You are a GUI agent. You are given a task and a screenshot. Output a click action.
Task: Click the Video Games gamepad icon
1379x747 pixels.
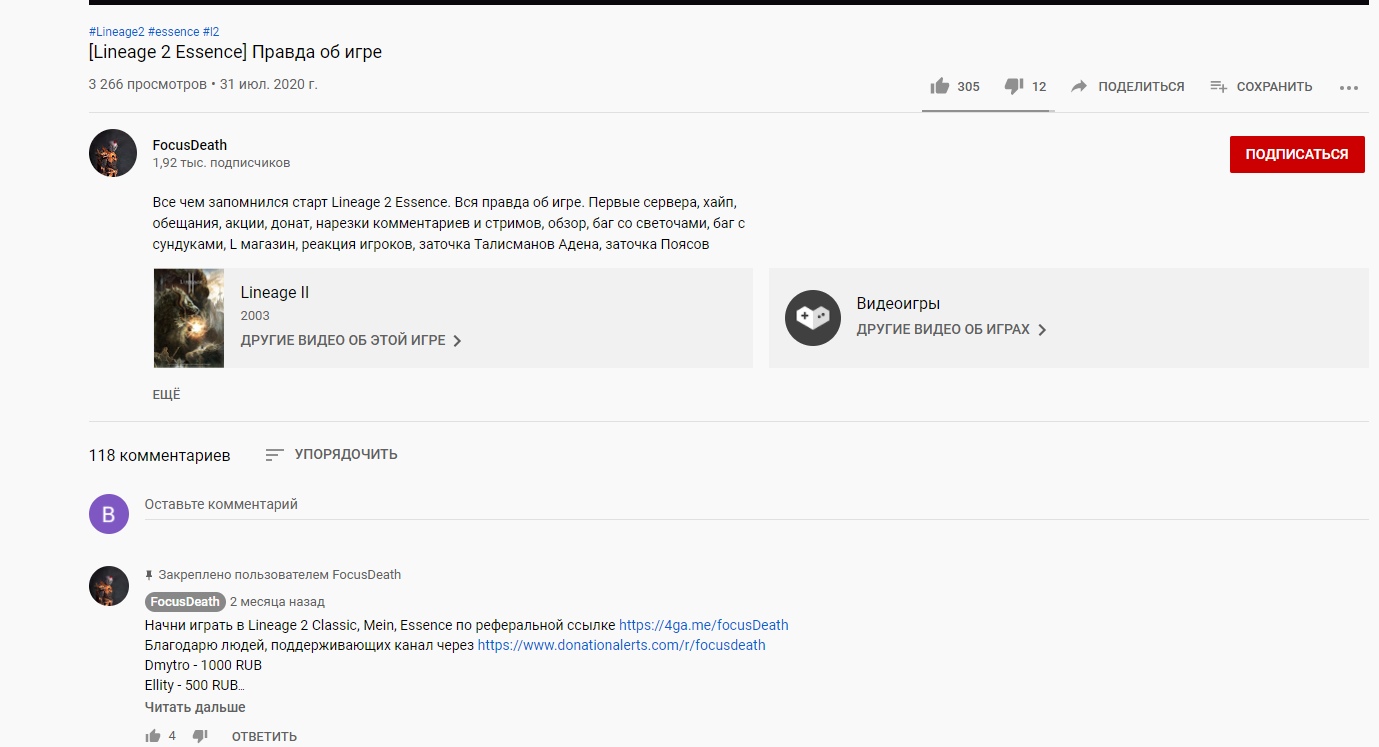(813, 318)
